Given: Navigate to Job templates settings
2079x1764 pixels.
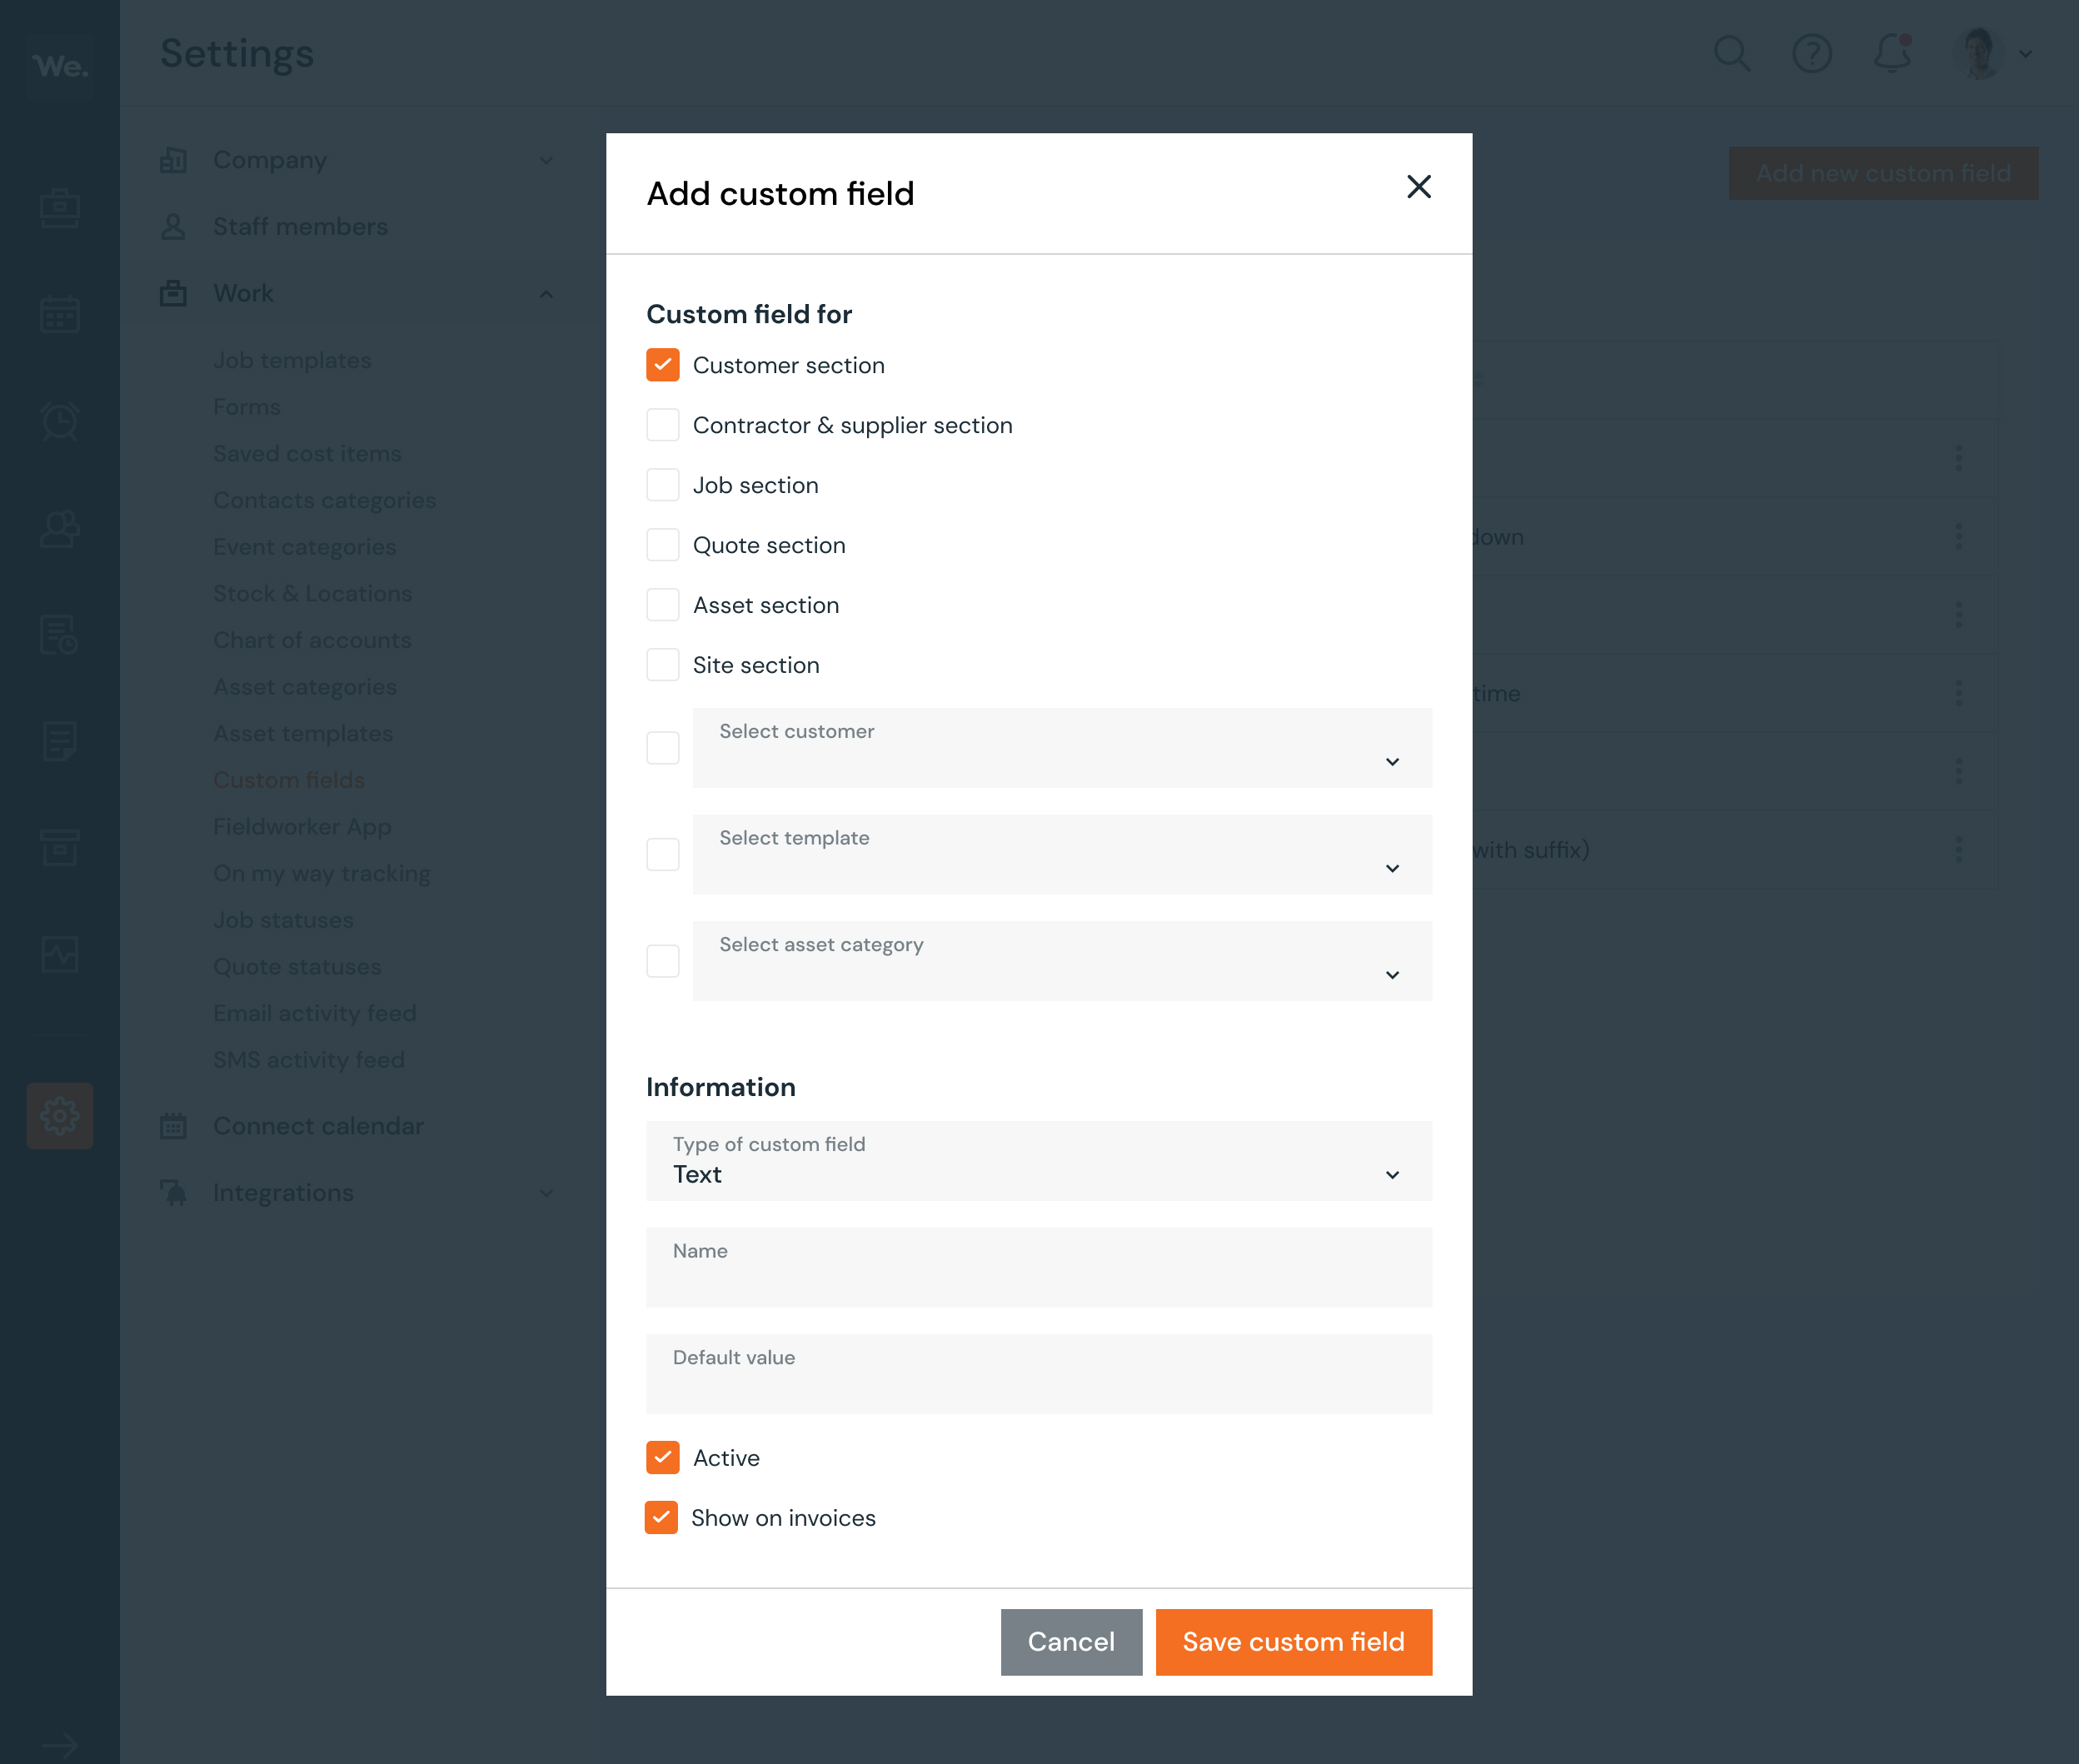Looking at the screenshot, I should pyautogui.click(x=291, y=359).
